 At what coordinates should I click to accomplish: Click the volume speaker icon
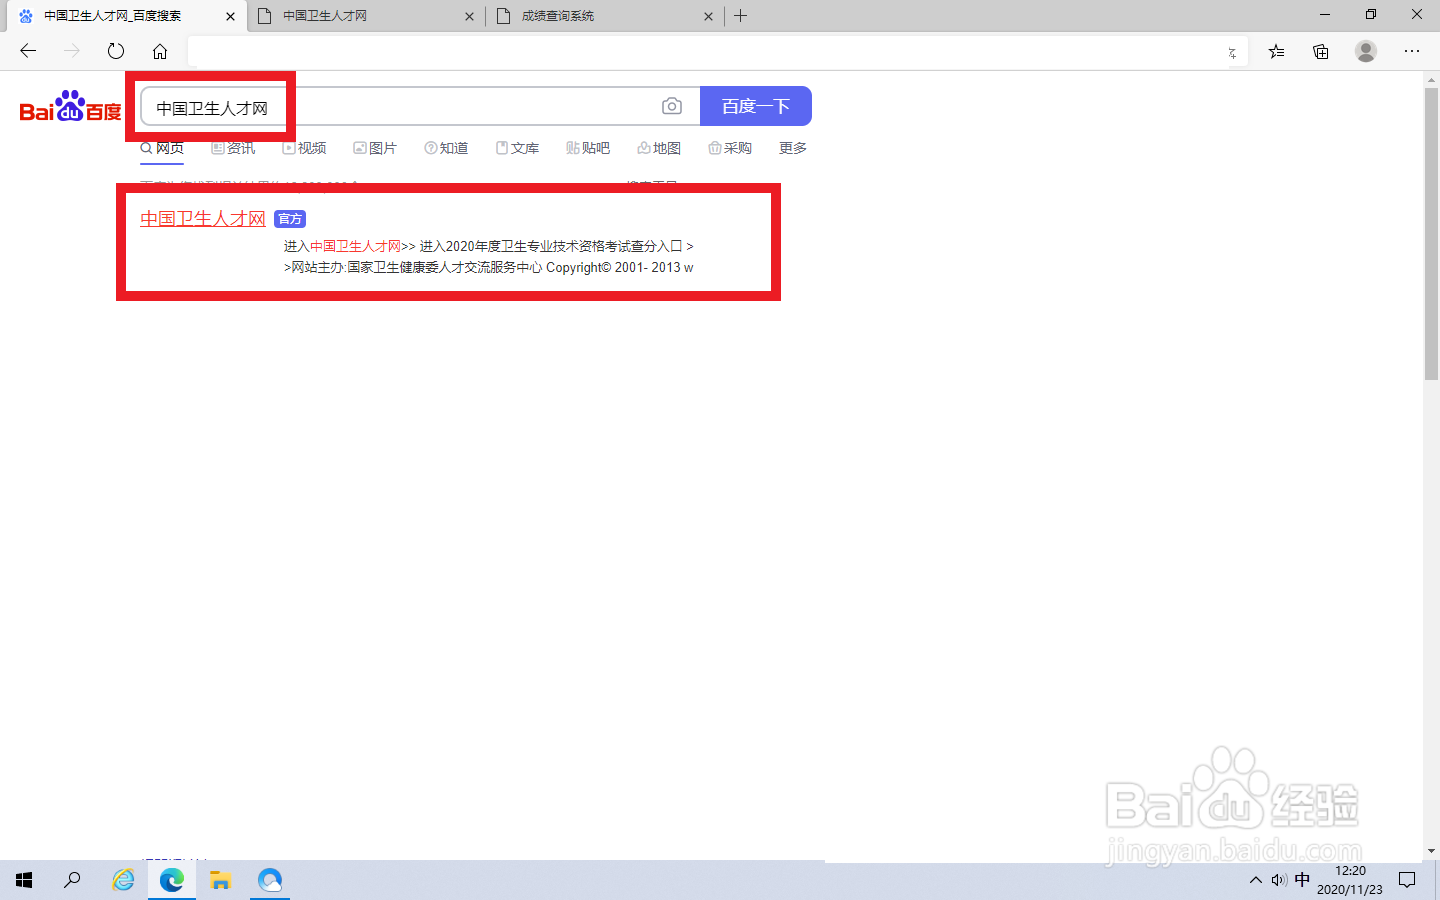pyautogui.click(x=1279, y=880)
